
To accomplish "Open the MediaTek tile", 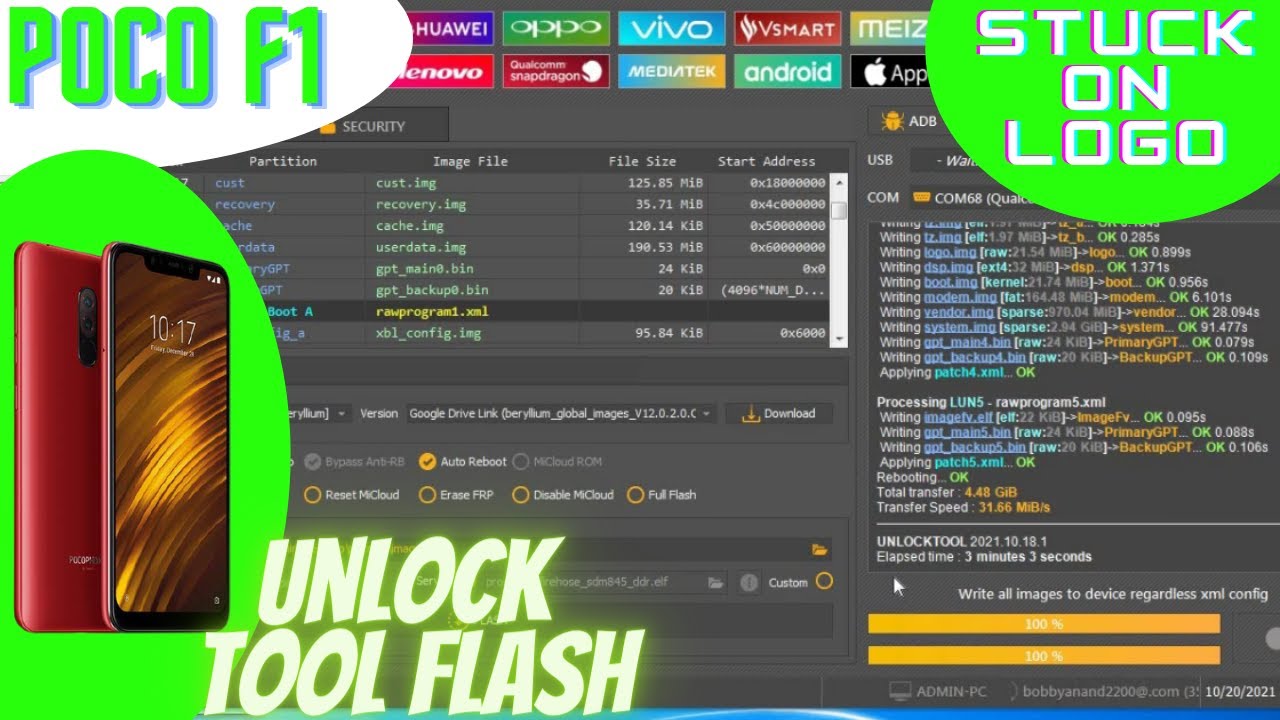I will point(671,71).
